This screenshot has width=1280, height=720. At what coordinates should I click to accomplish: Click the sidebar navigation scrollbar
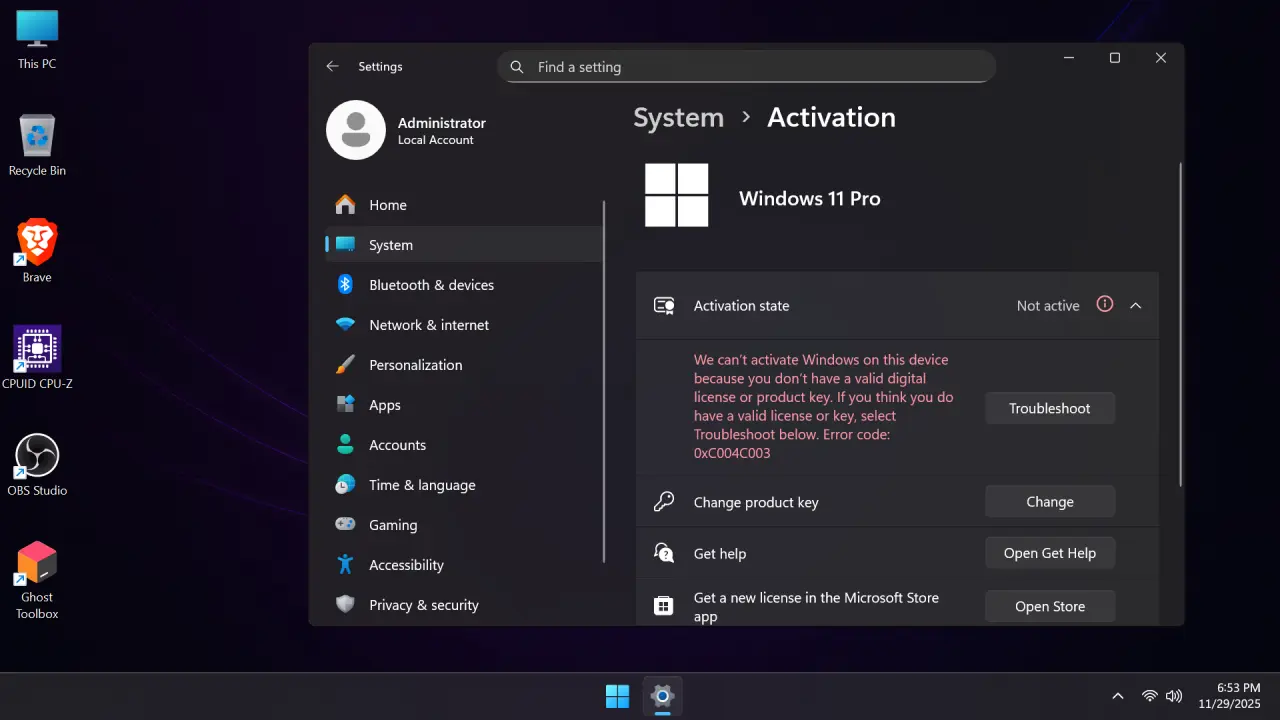tap(604, 380)
